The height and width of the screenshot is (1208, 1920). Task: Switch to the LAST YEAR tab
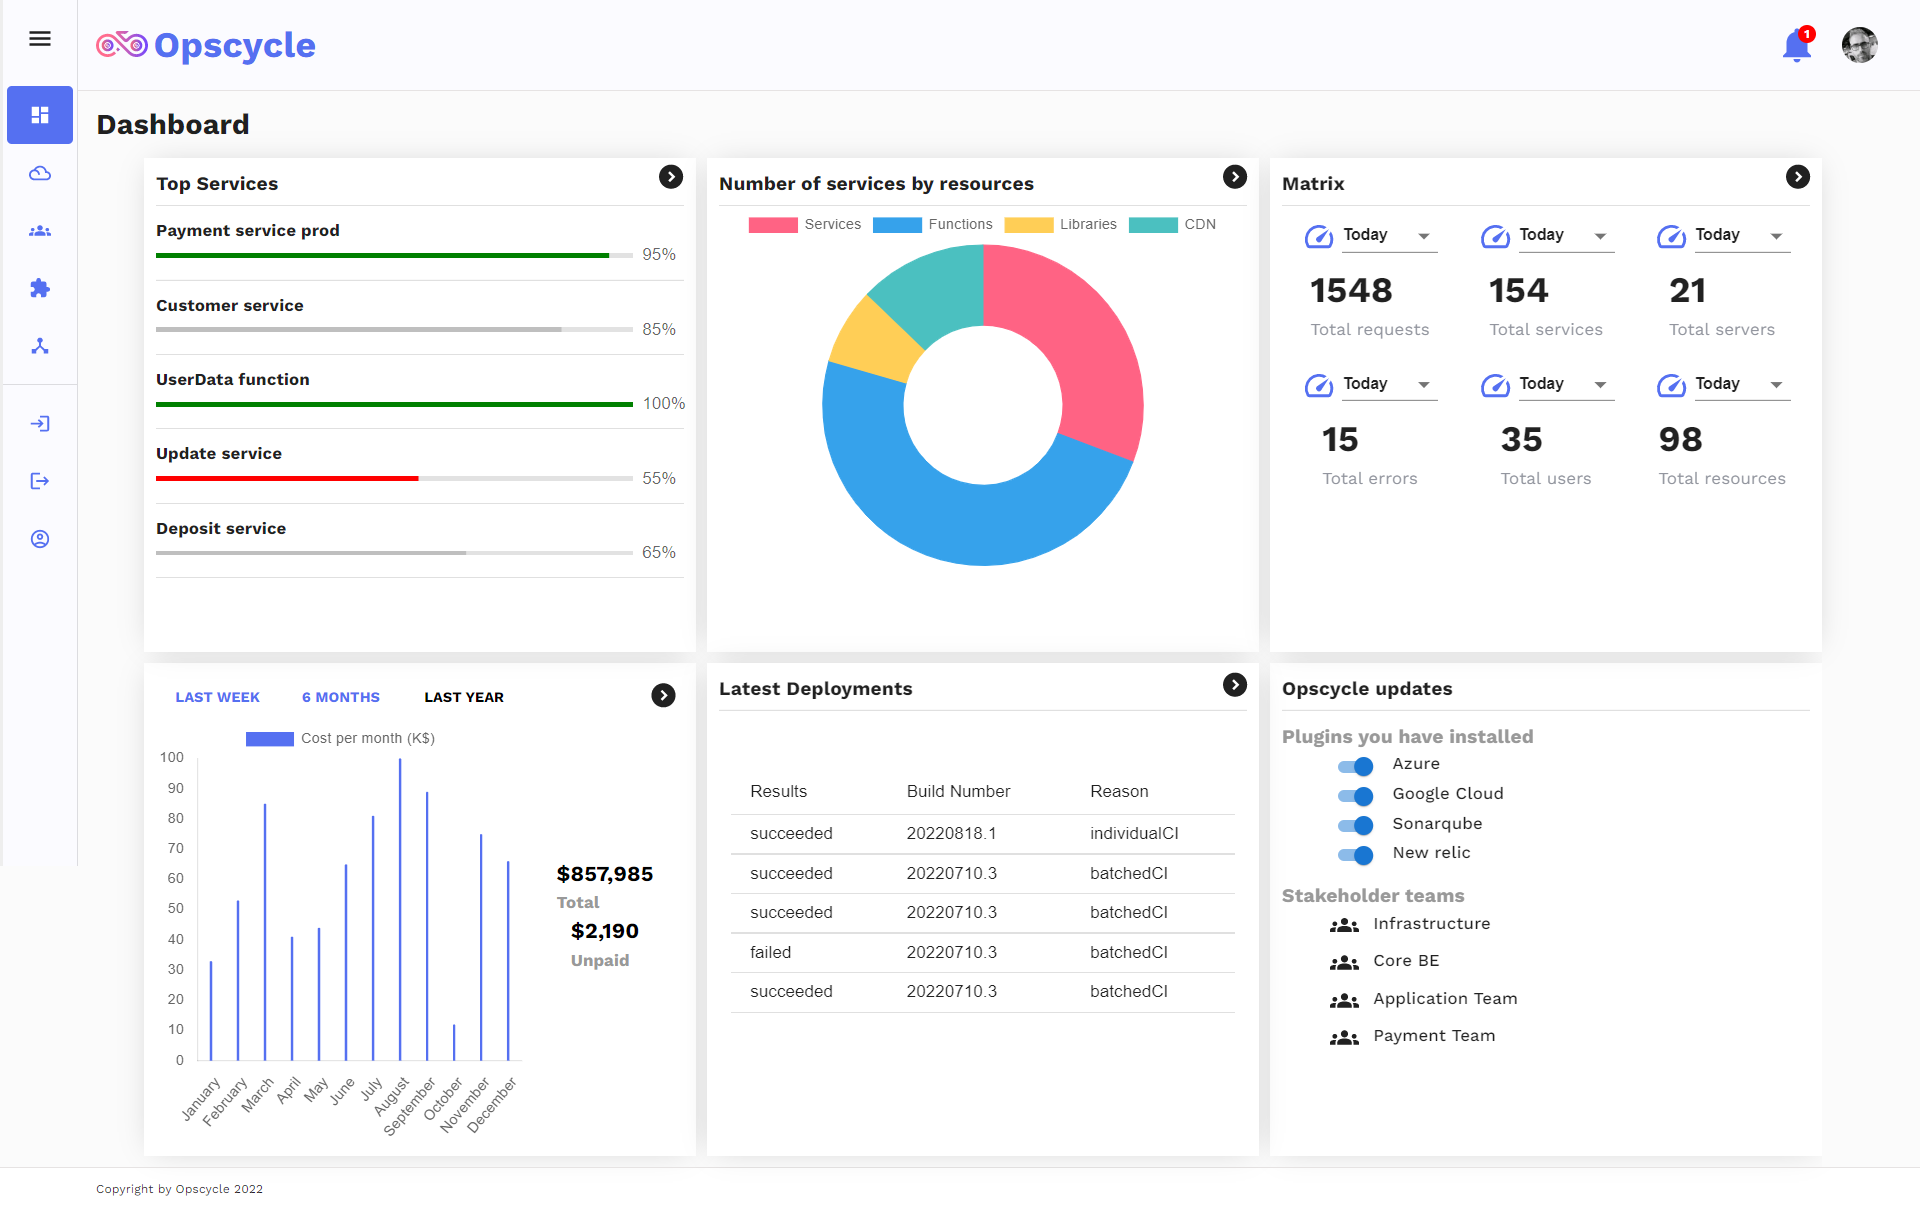click(464, 697)
